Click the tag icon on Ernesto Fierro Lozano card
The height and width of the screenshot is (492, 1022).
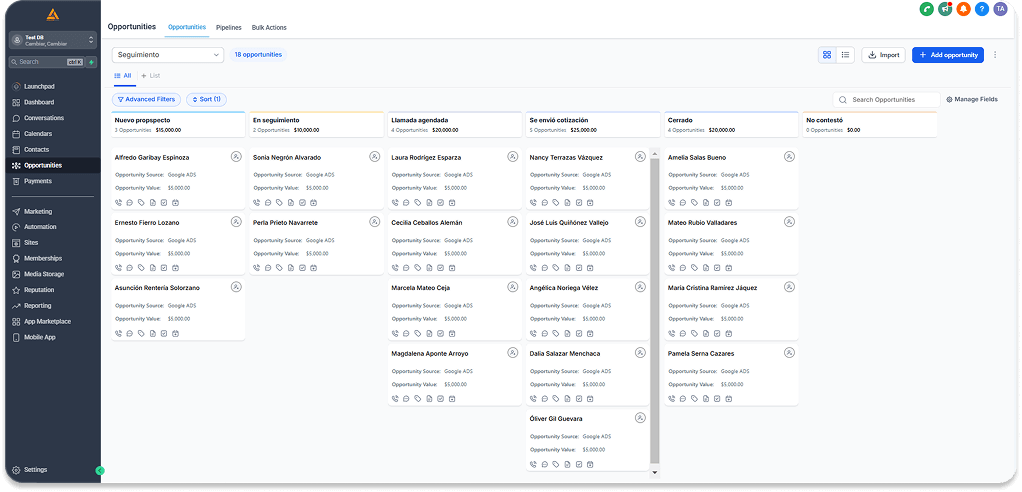coord(141,268)
